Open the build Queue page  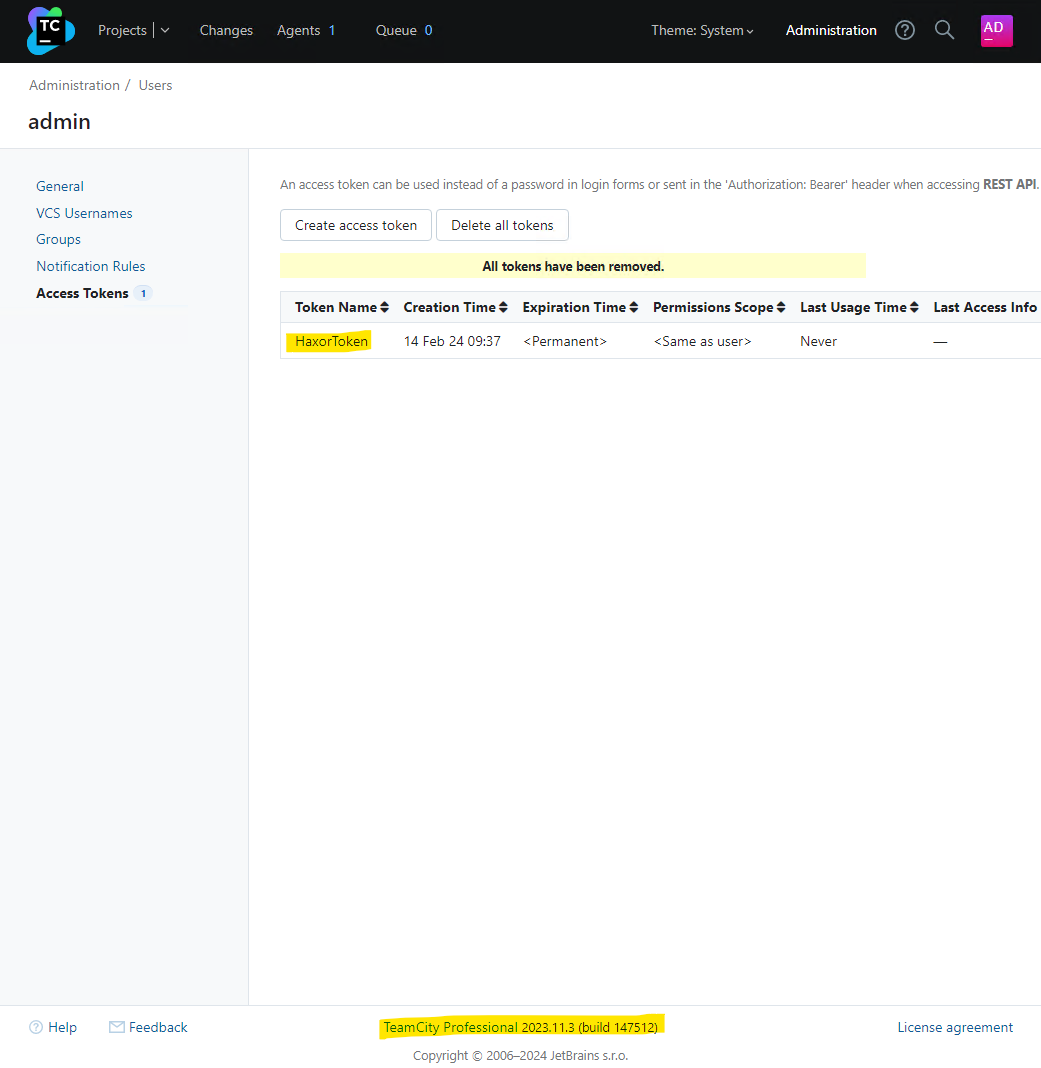pos(396,30)
